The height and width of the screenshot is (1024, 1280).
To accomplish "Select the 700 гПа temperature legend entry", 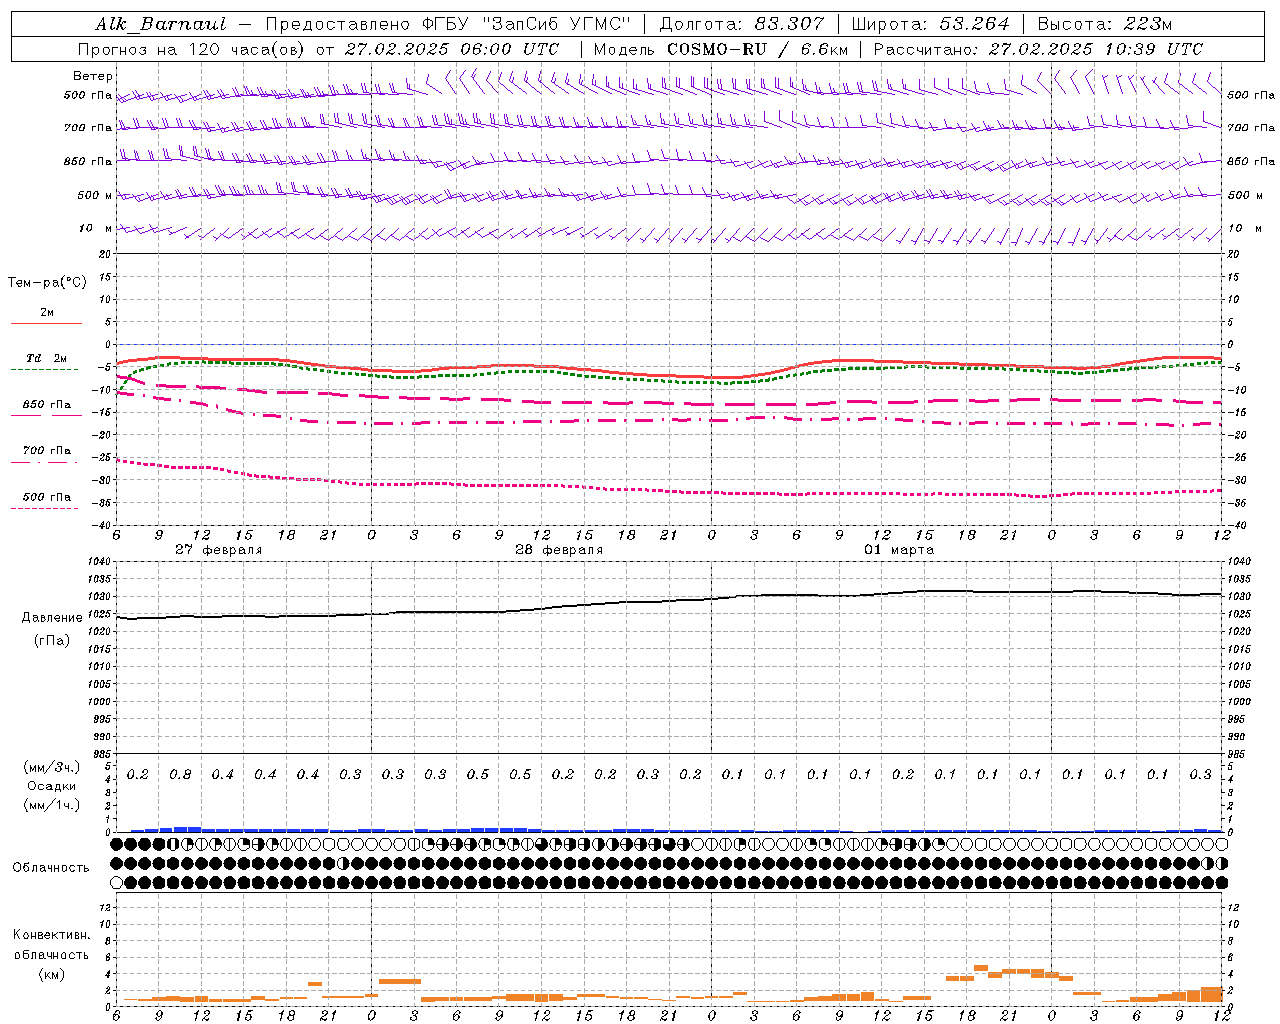I will click(47, 451).
